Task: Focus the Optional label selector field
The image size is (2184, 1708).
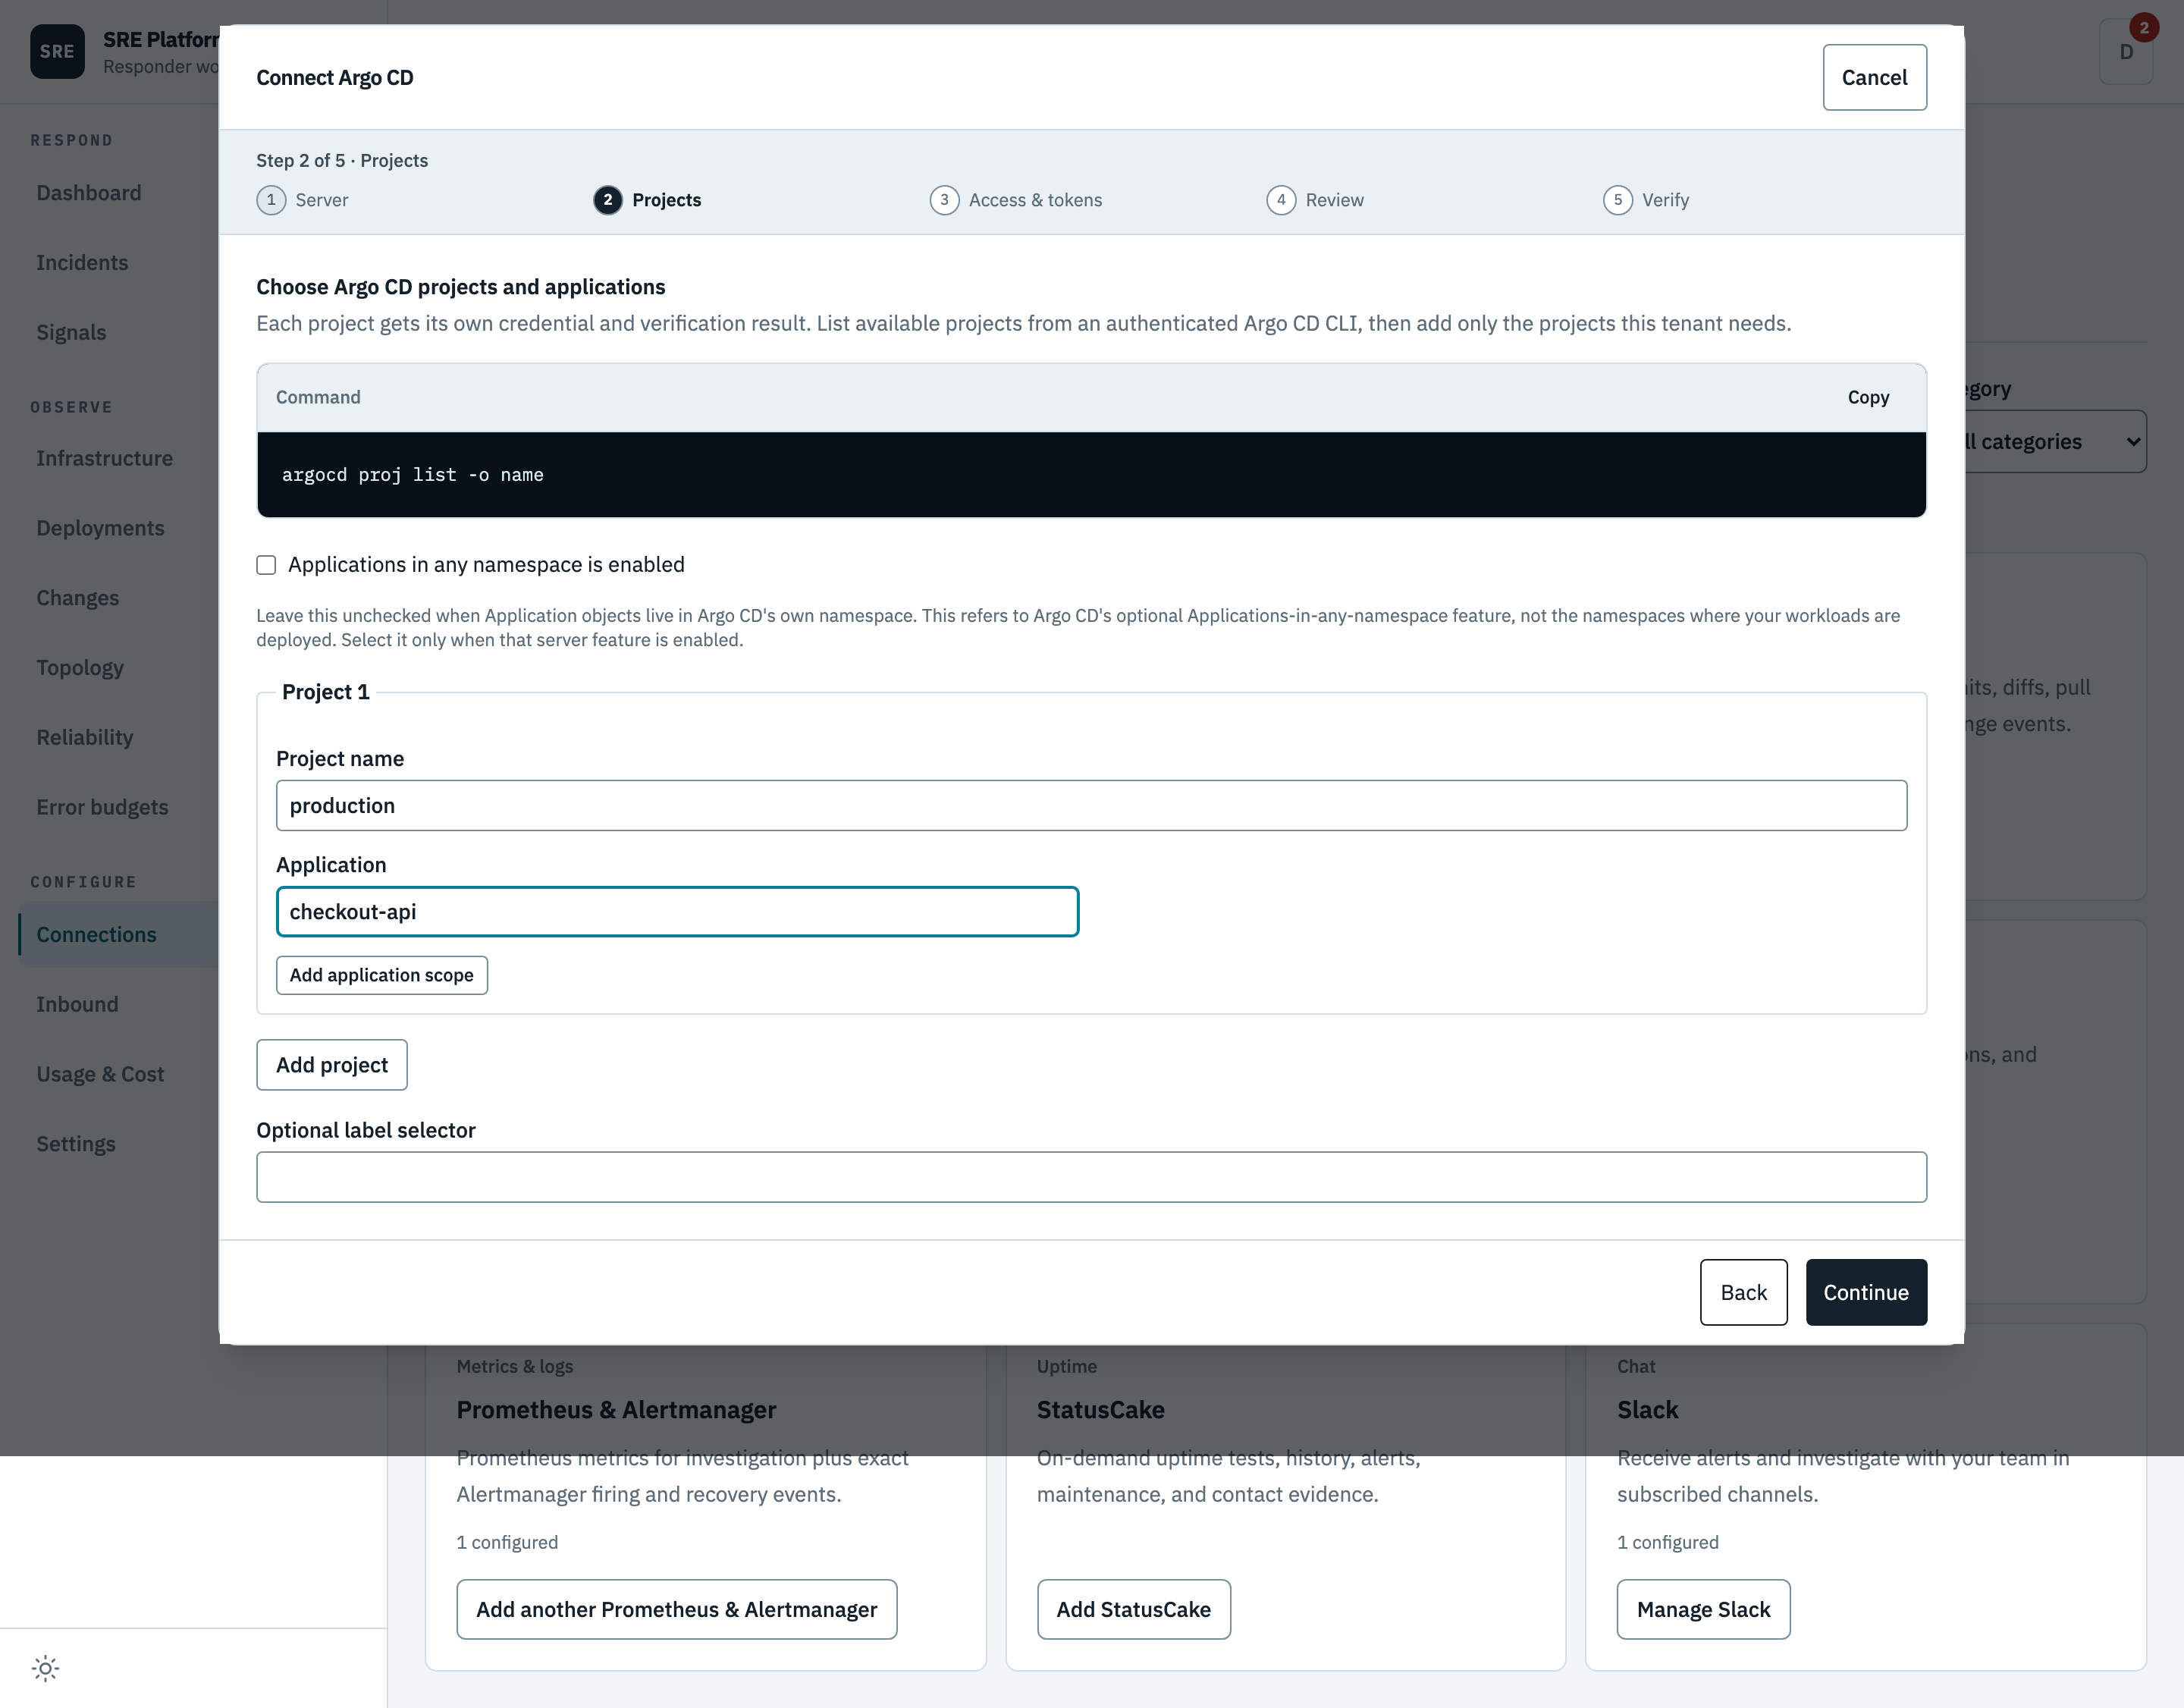Action: [x=1091, y=1177]
